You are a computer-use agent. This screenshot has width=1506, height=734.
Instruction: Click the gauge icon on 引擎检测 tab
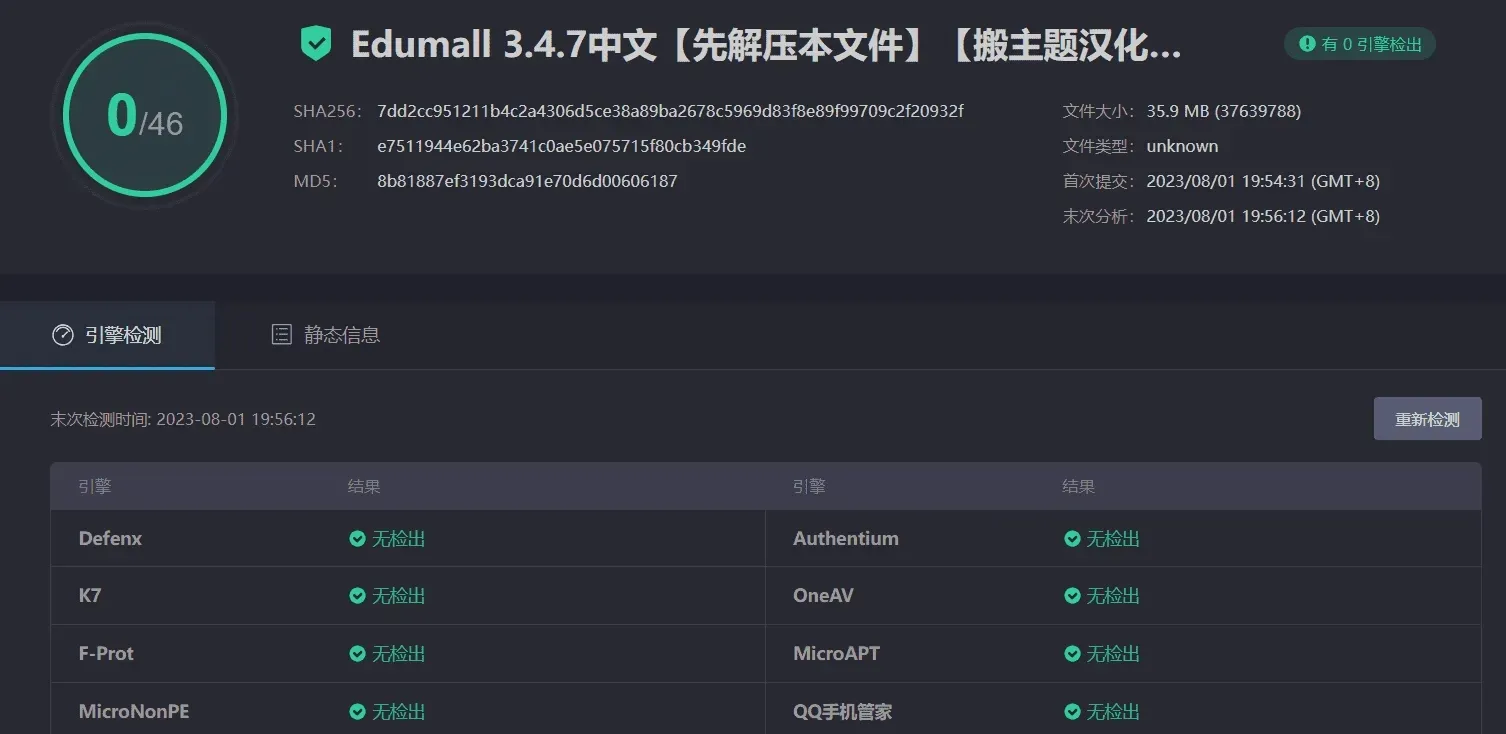coord(63,335)
